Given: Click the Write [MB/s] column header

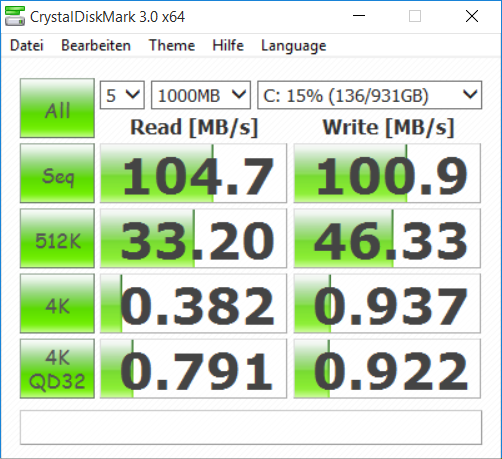Looking at the screenshot, I should [x=388, y=128].
